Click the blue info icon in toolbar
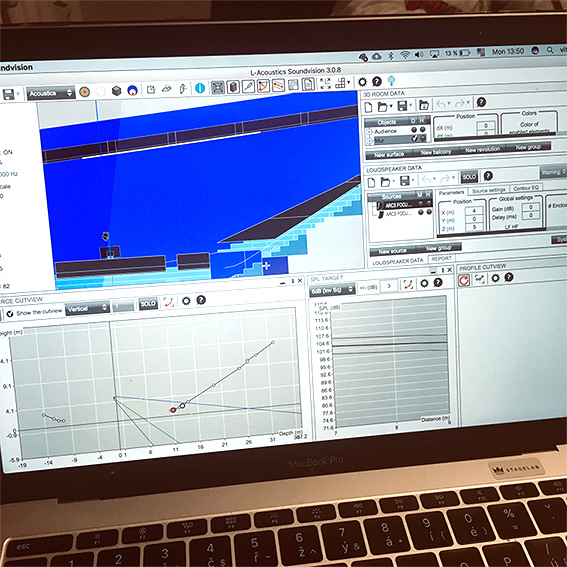 coord(200,88)
